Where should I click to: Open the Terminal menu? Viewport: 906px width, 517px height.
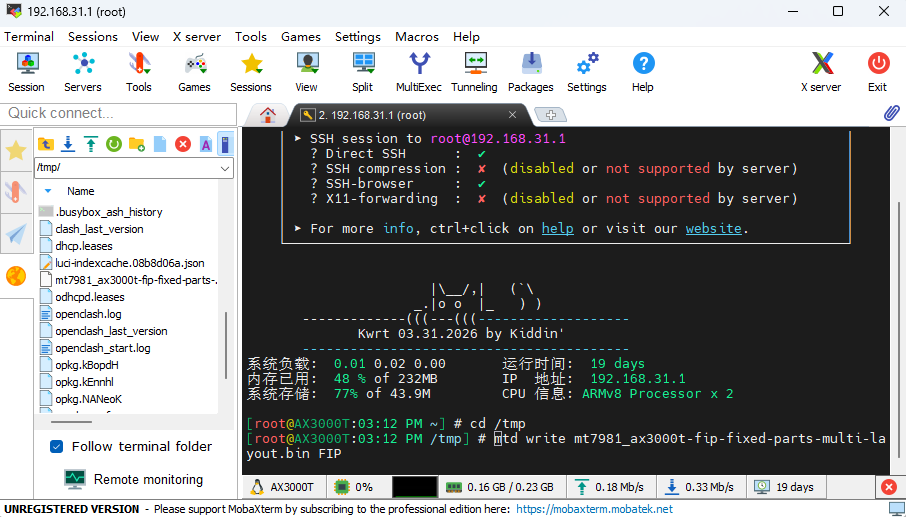tap(29, 37)
